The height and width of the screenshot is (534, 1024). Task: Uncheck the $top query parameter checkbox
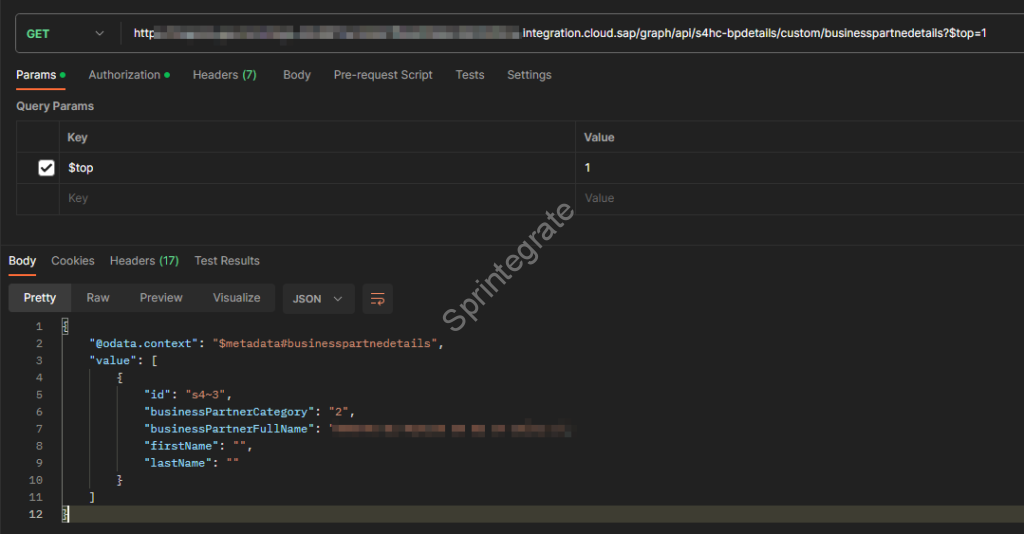(46, 168)
